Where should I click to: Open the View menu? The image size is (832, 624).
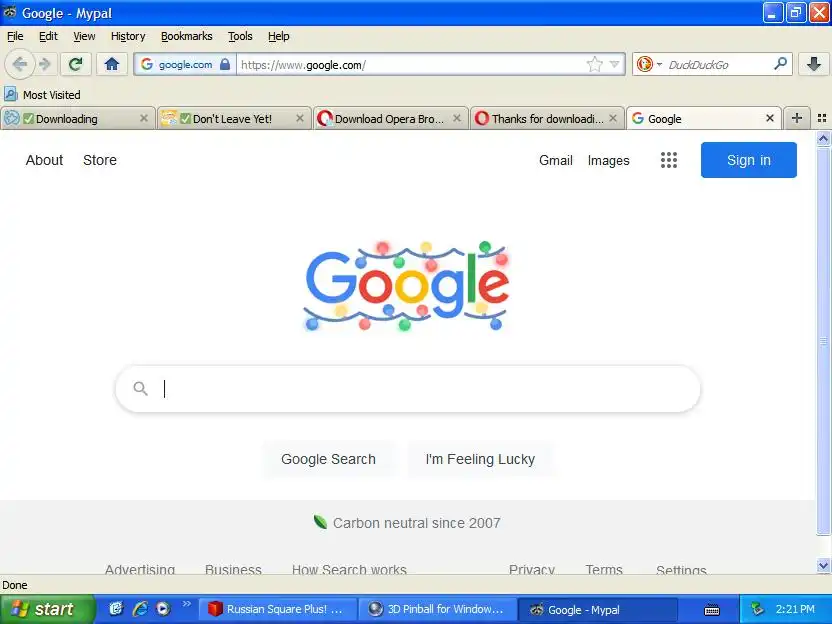click(x=84, y=36)
